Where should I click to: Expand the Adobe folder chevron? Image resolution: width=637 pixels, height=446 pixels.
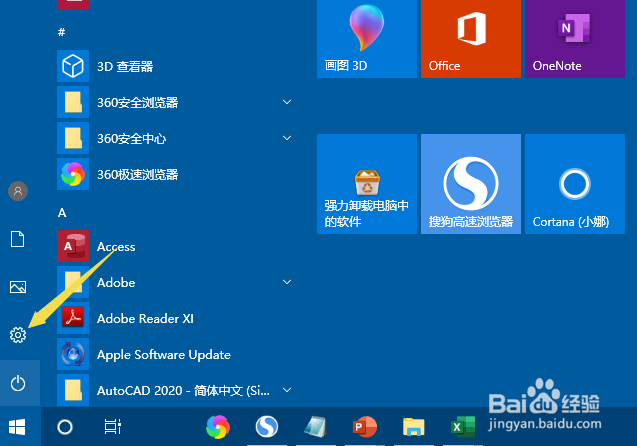[x=287, y=282]
